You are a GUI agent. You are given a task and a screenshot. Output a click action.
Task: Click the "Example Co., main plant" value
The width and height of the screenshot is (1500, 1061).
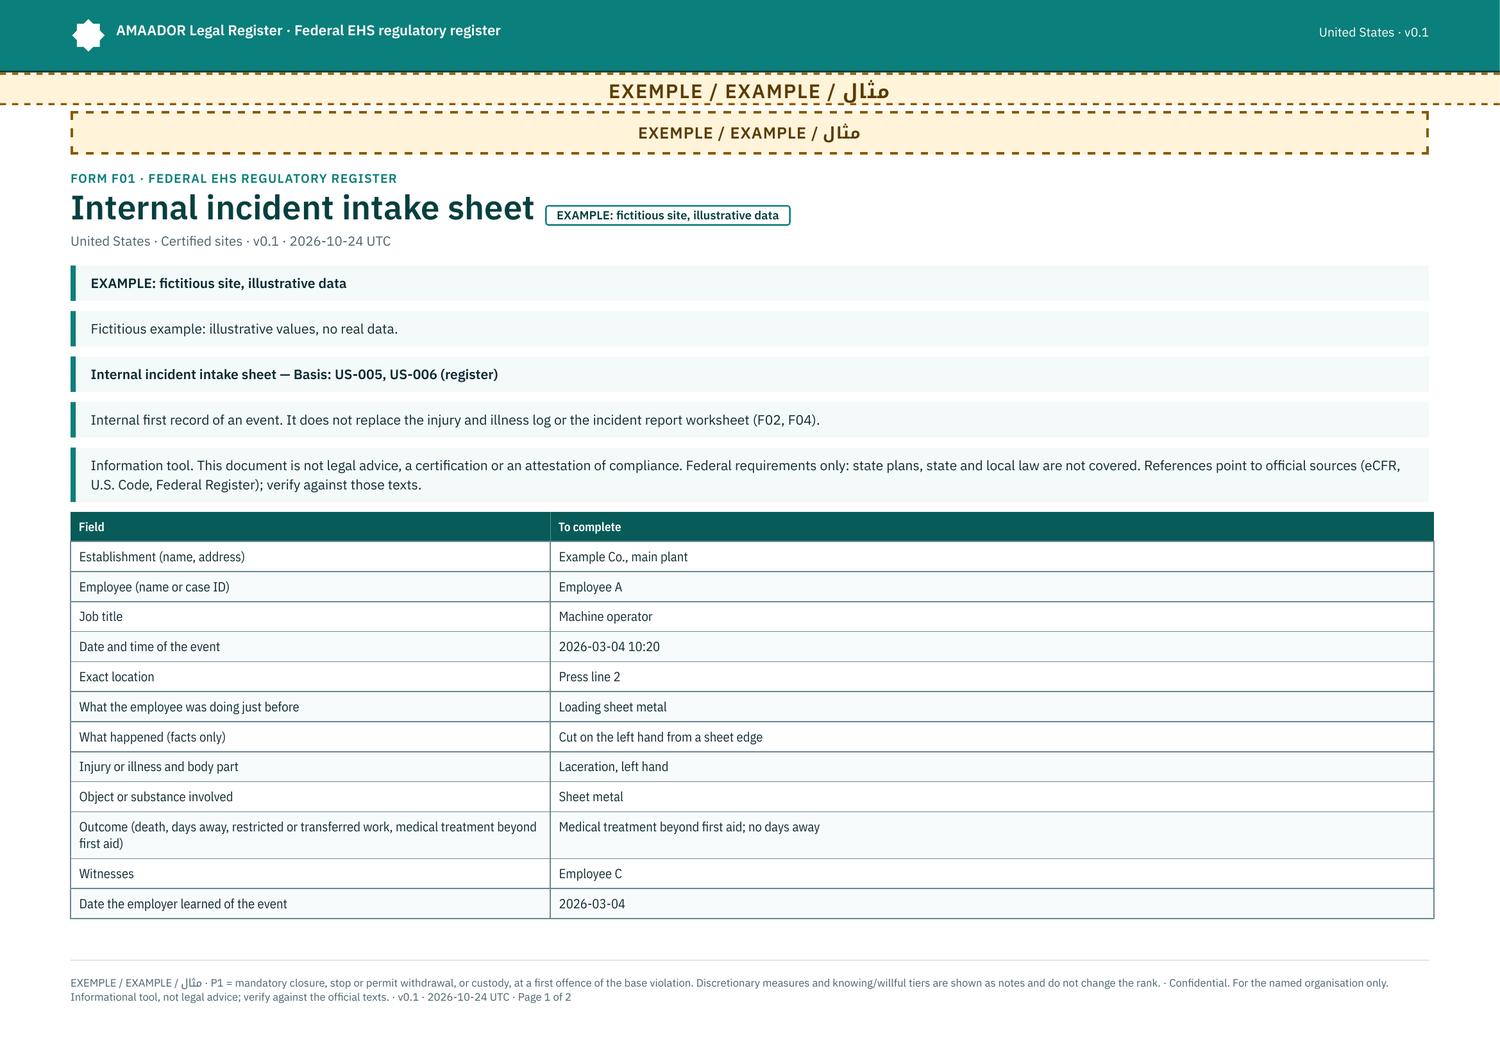pos(623,557)
